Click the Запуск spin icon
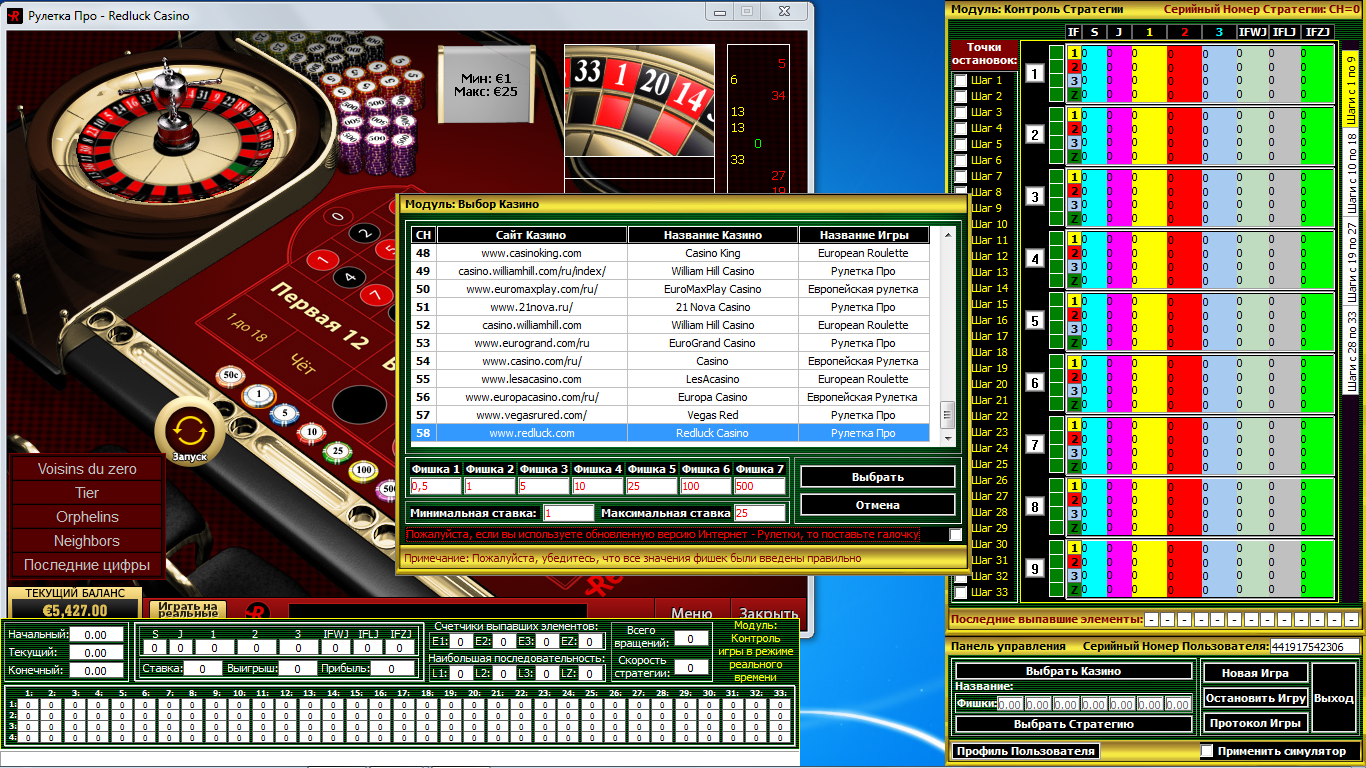Image resolution: width=1366 pixels, height=768 pixels. tap(188, 430)
